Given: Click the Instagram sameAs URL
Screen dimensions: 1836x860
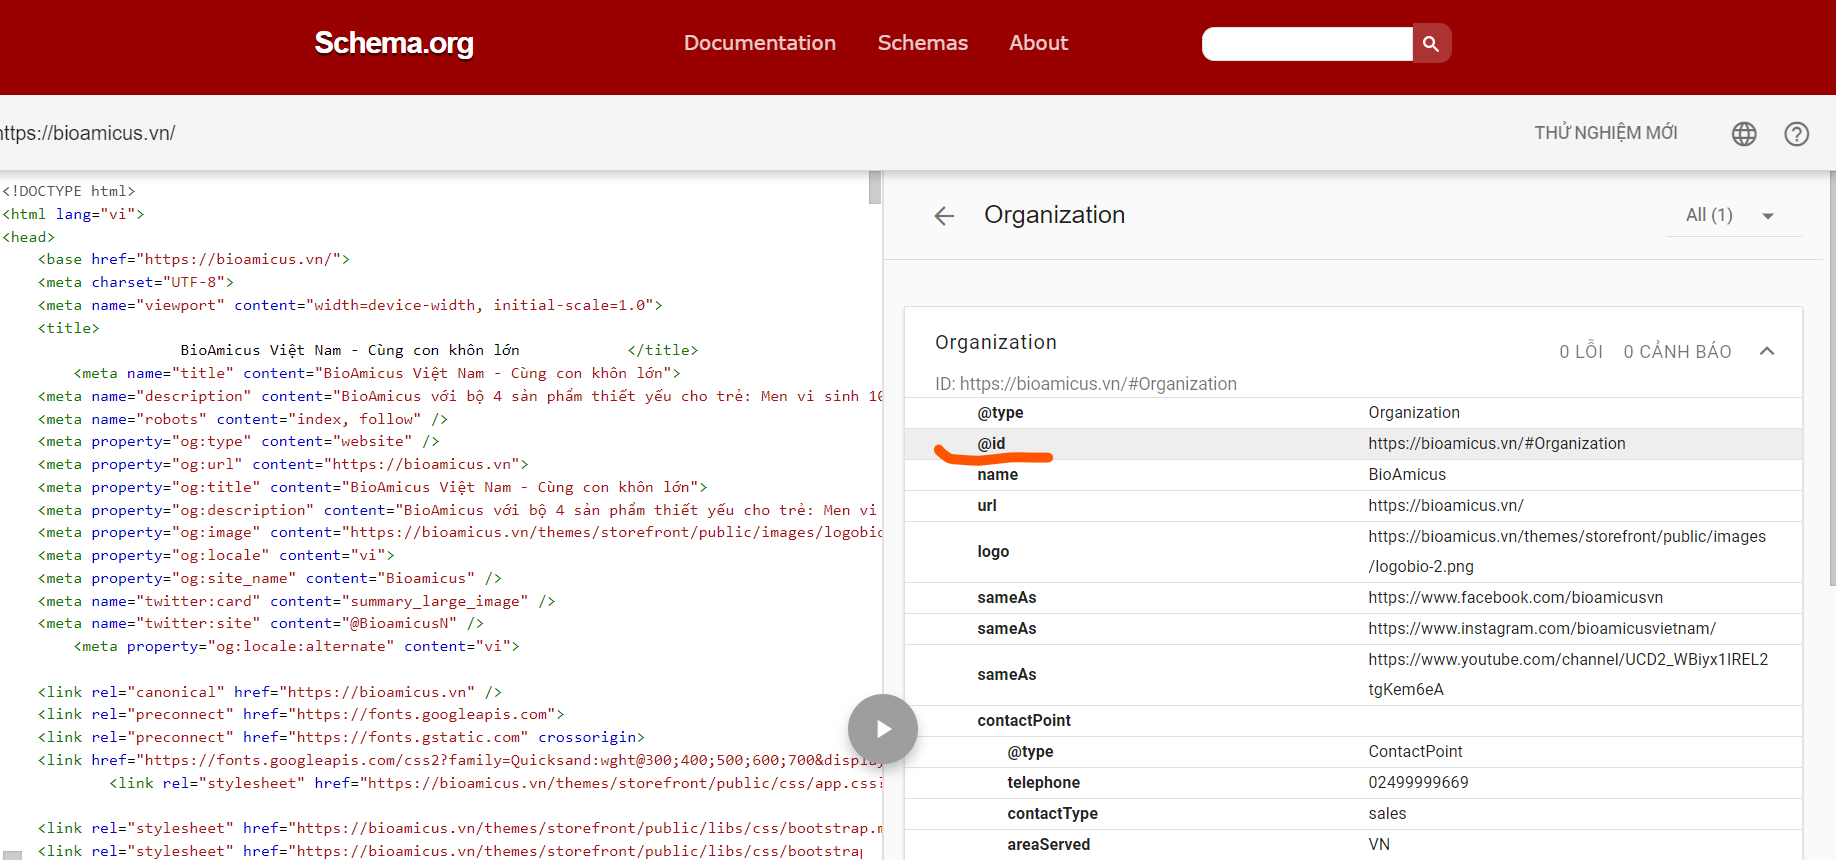Looking at the screenshot, I should click(x=1542, y=629).
